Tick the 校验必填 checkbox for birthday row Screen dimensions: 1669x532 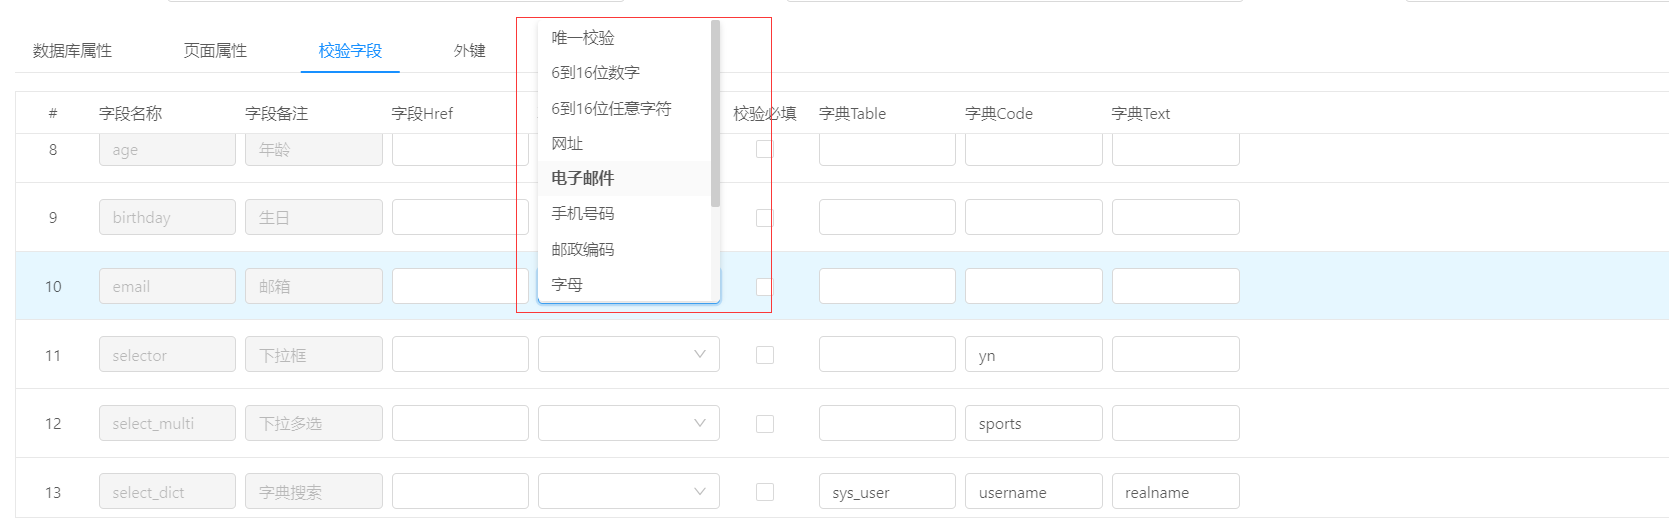tap(765, 217)
